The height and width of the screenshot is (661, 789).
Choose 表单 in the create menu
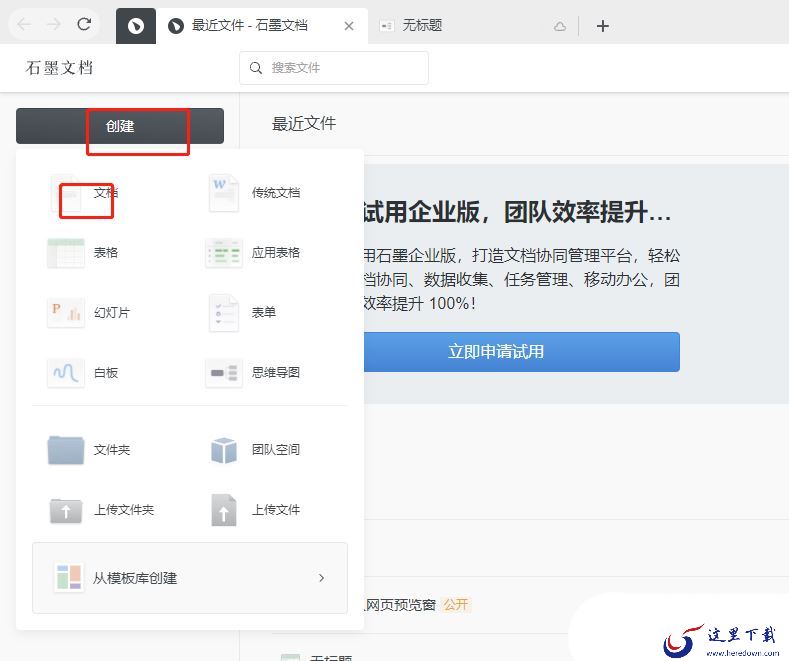[264, 312]
